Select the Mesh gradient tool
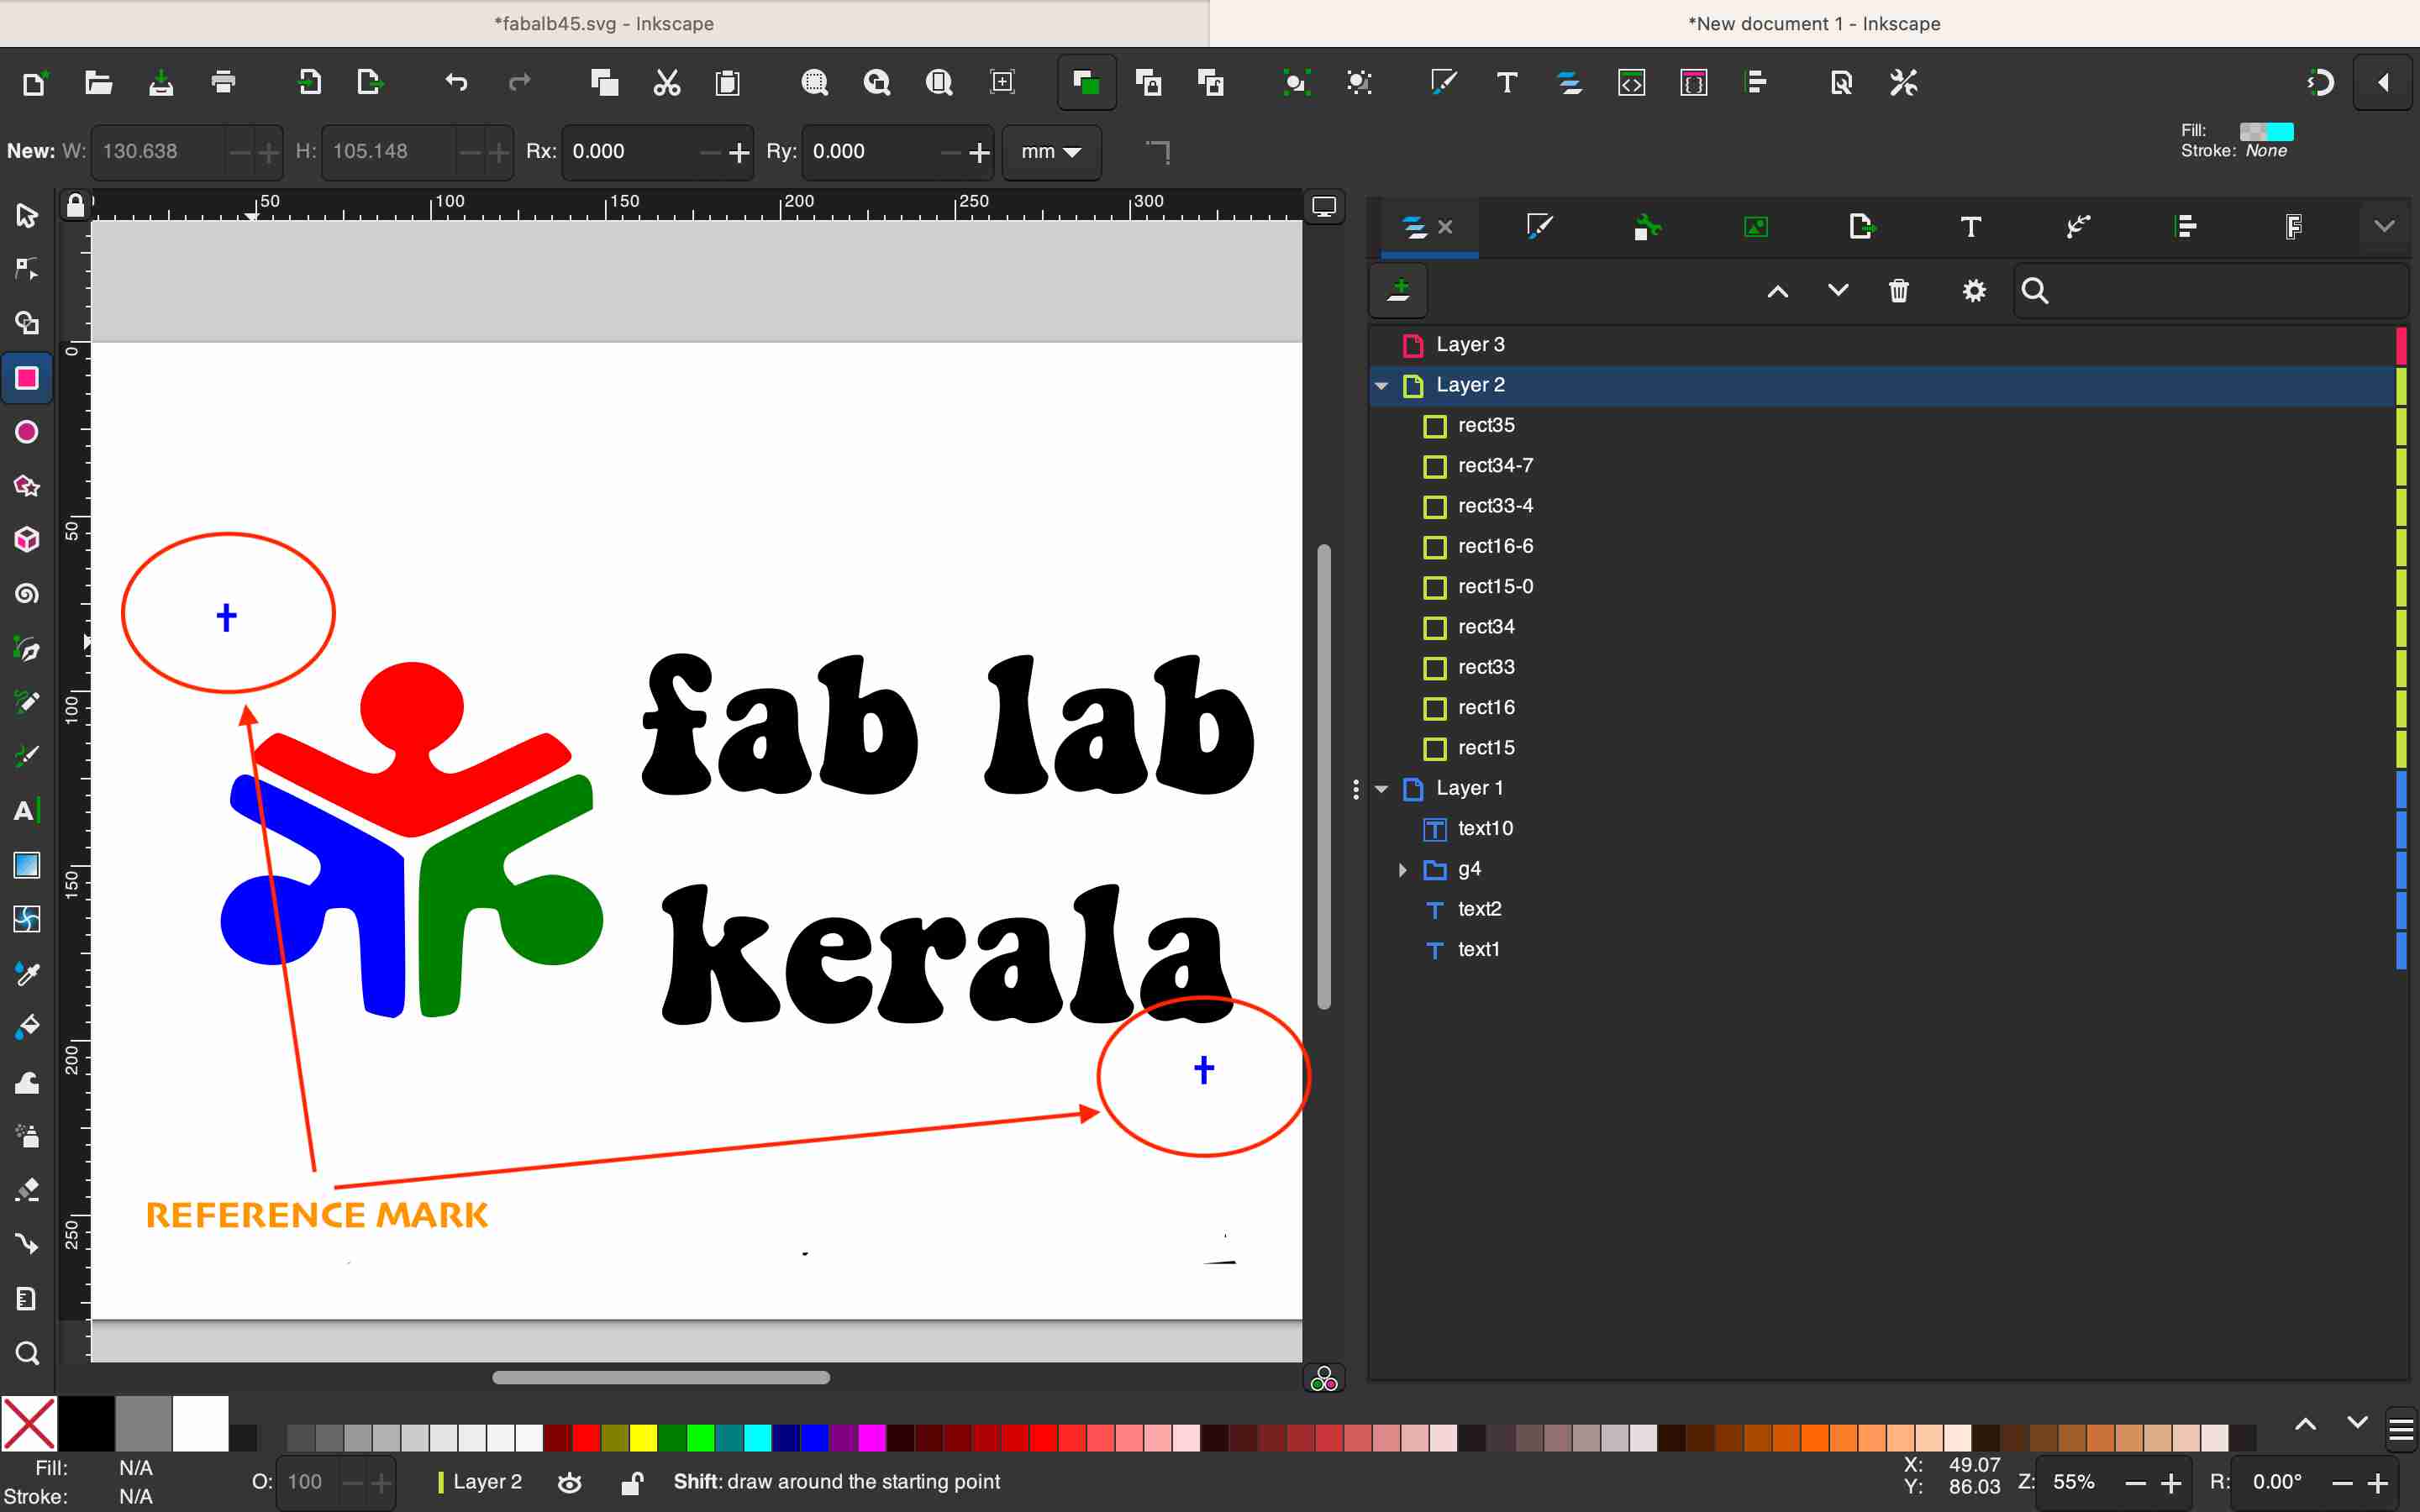The image size is (2420, 1512). tap(27, 919)
